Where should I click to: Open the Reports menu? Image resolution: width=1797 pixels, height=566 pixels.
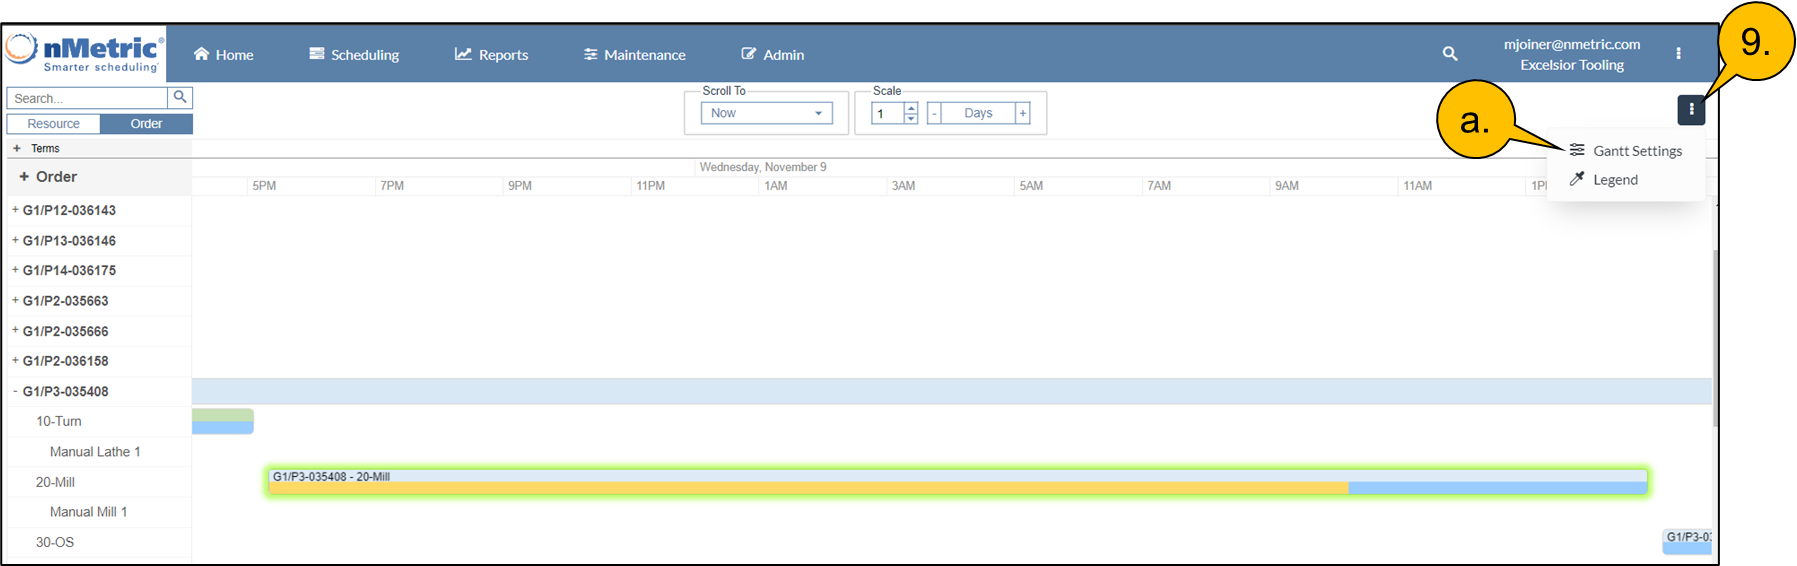491,54
